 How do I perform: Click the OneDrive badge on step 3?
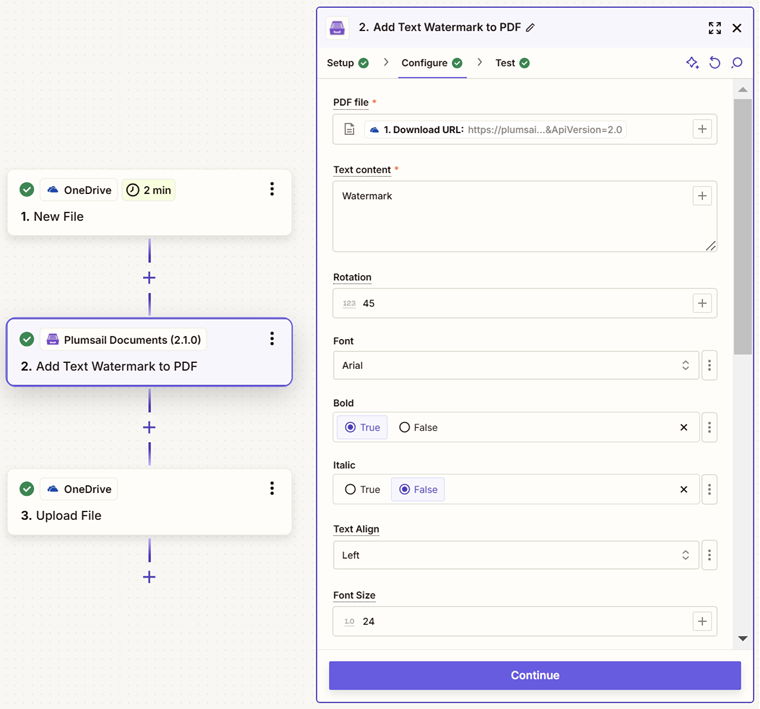[x=79, y=489]
